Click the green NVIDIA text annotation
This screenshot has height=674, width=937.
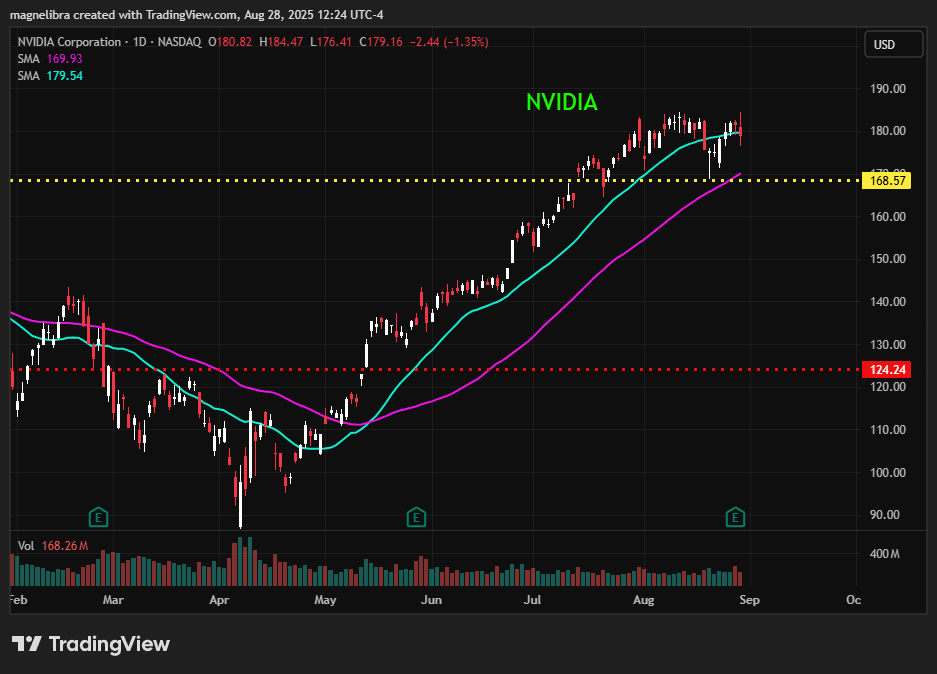(562, 102)
